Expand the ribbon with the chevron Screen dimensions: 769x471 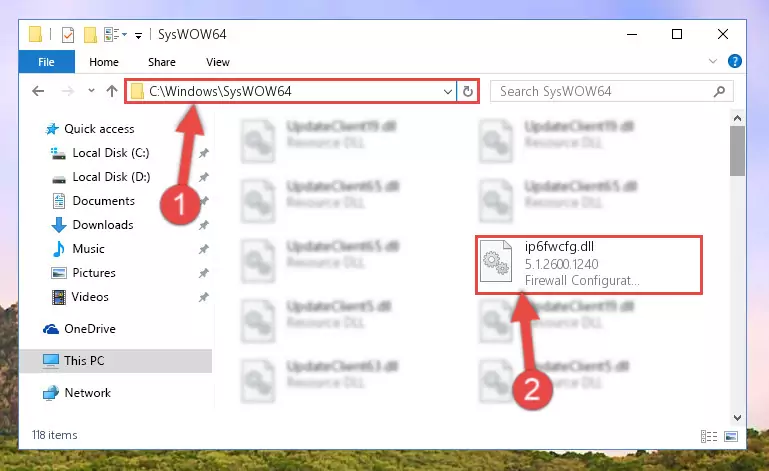pos(713,61)
